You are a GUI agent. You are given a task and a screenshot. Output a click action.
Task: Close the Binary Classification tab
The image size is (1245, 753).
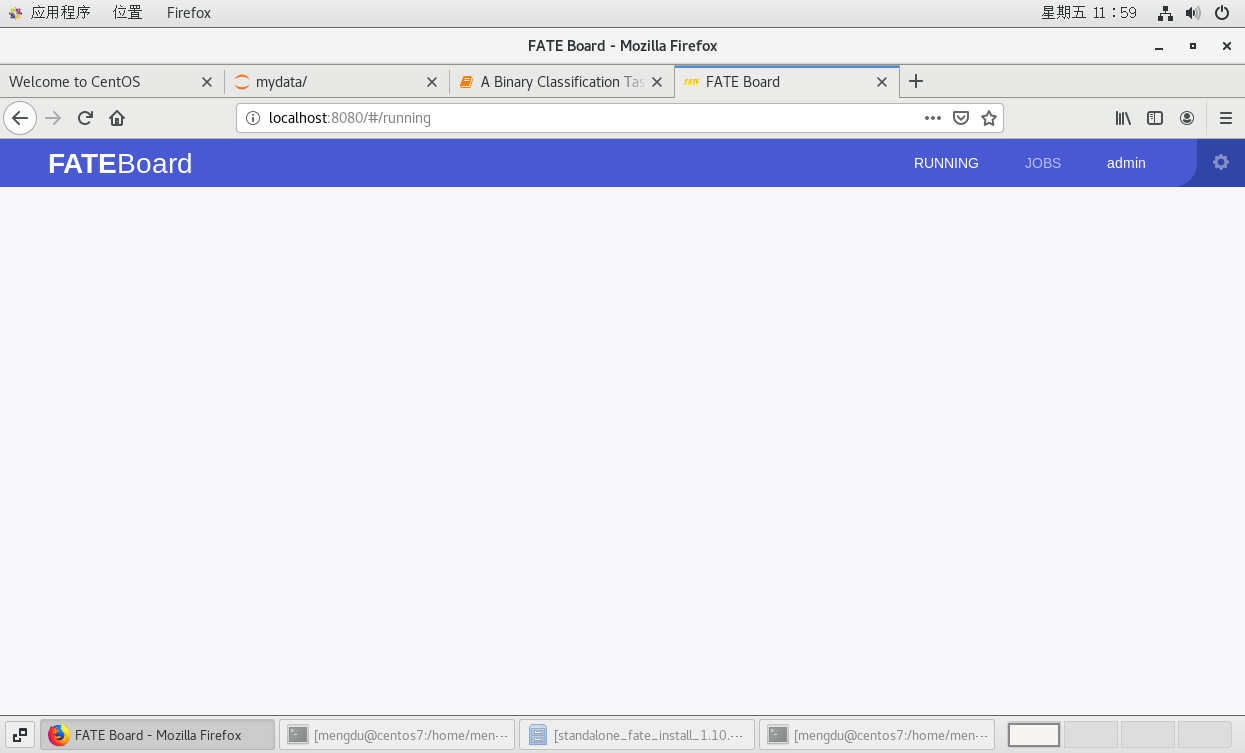(657, 82)
